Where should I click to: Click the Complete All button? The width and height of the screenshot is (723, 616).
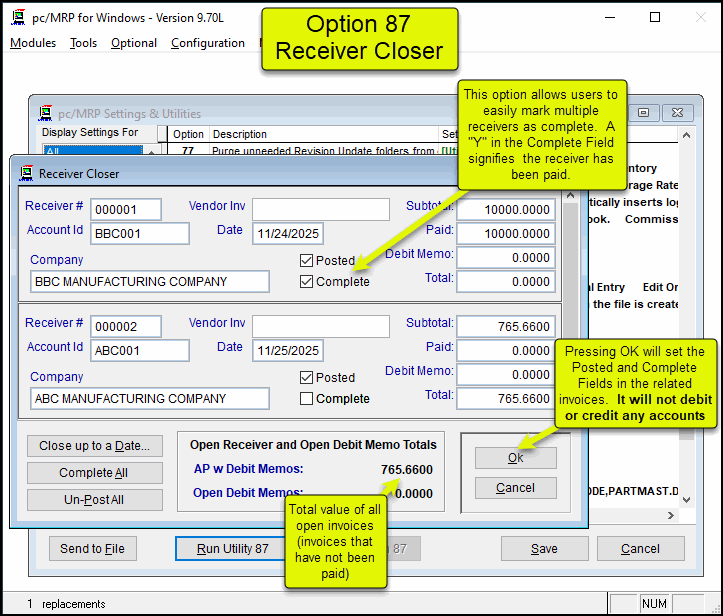coord(94,473)
